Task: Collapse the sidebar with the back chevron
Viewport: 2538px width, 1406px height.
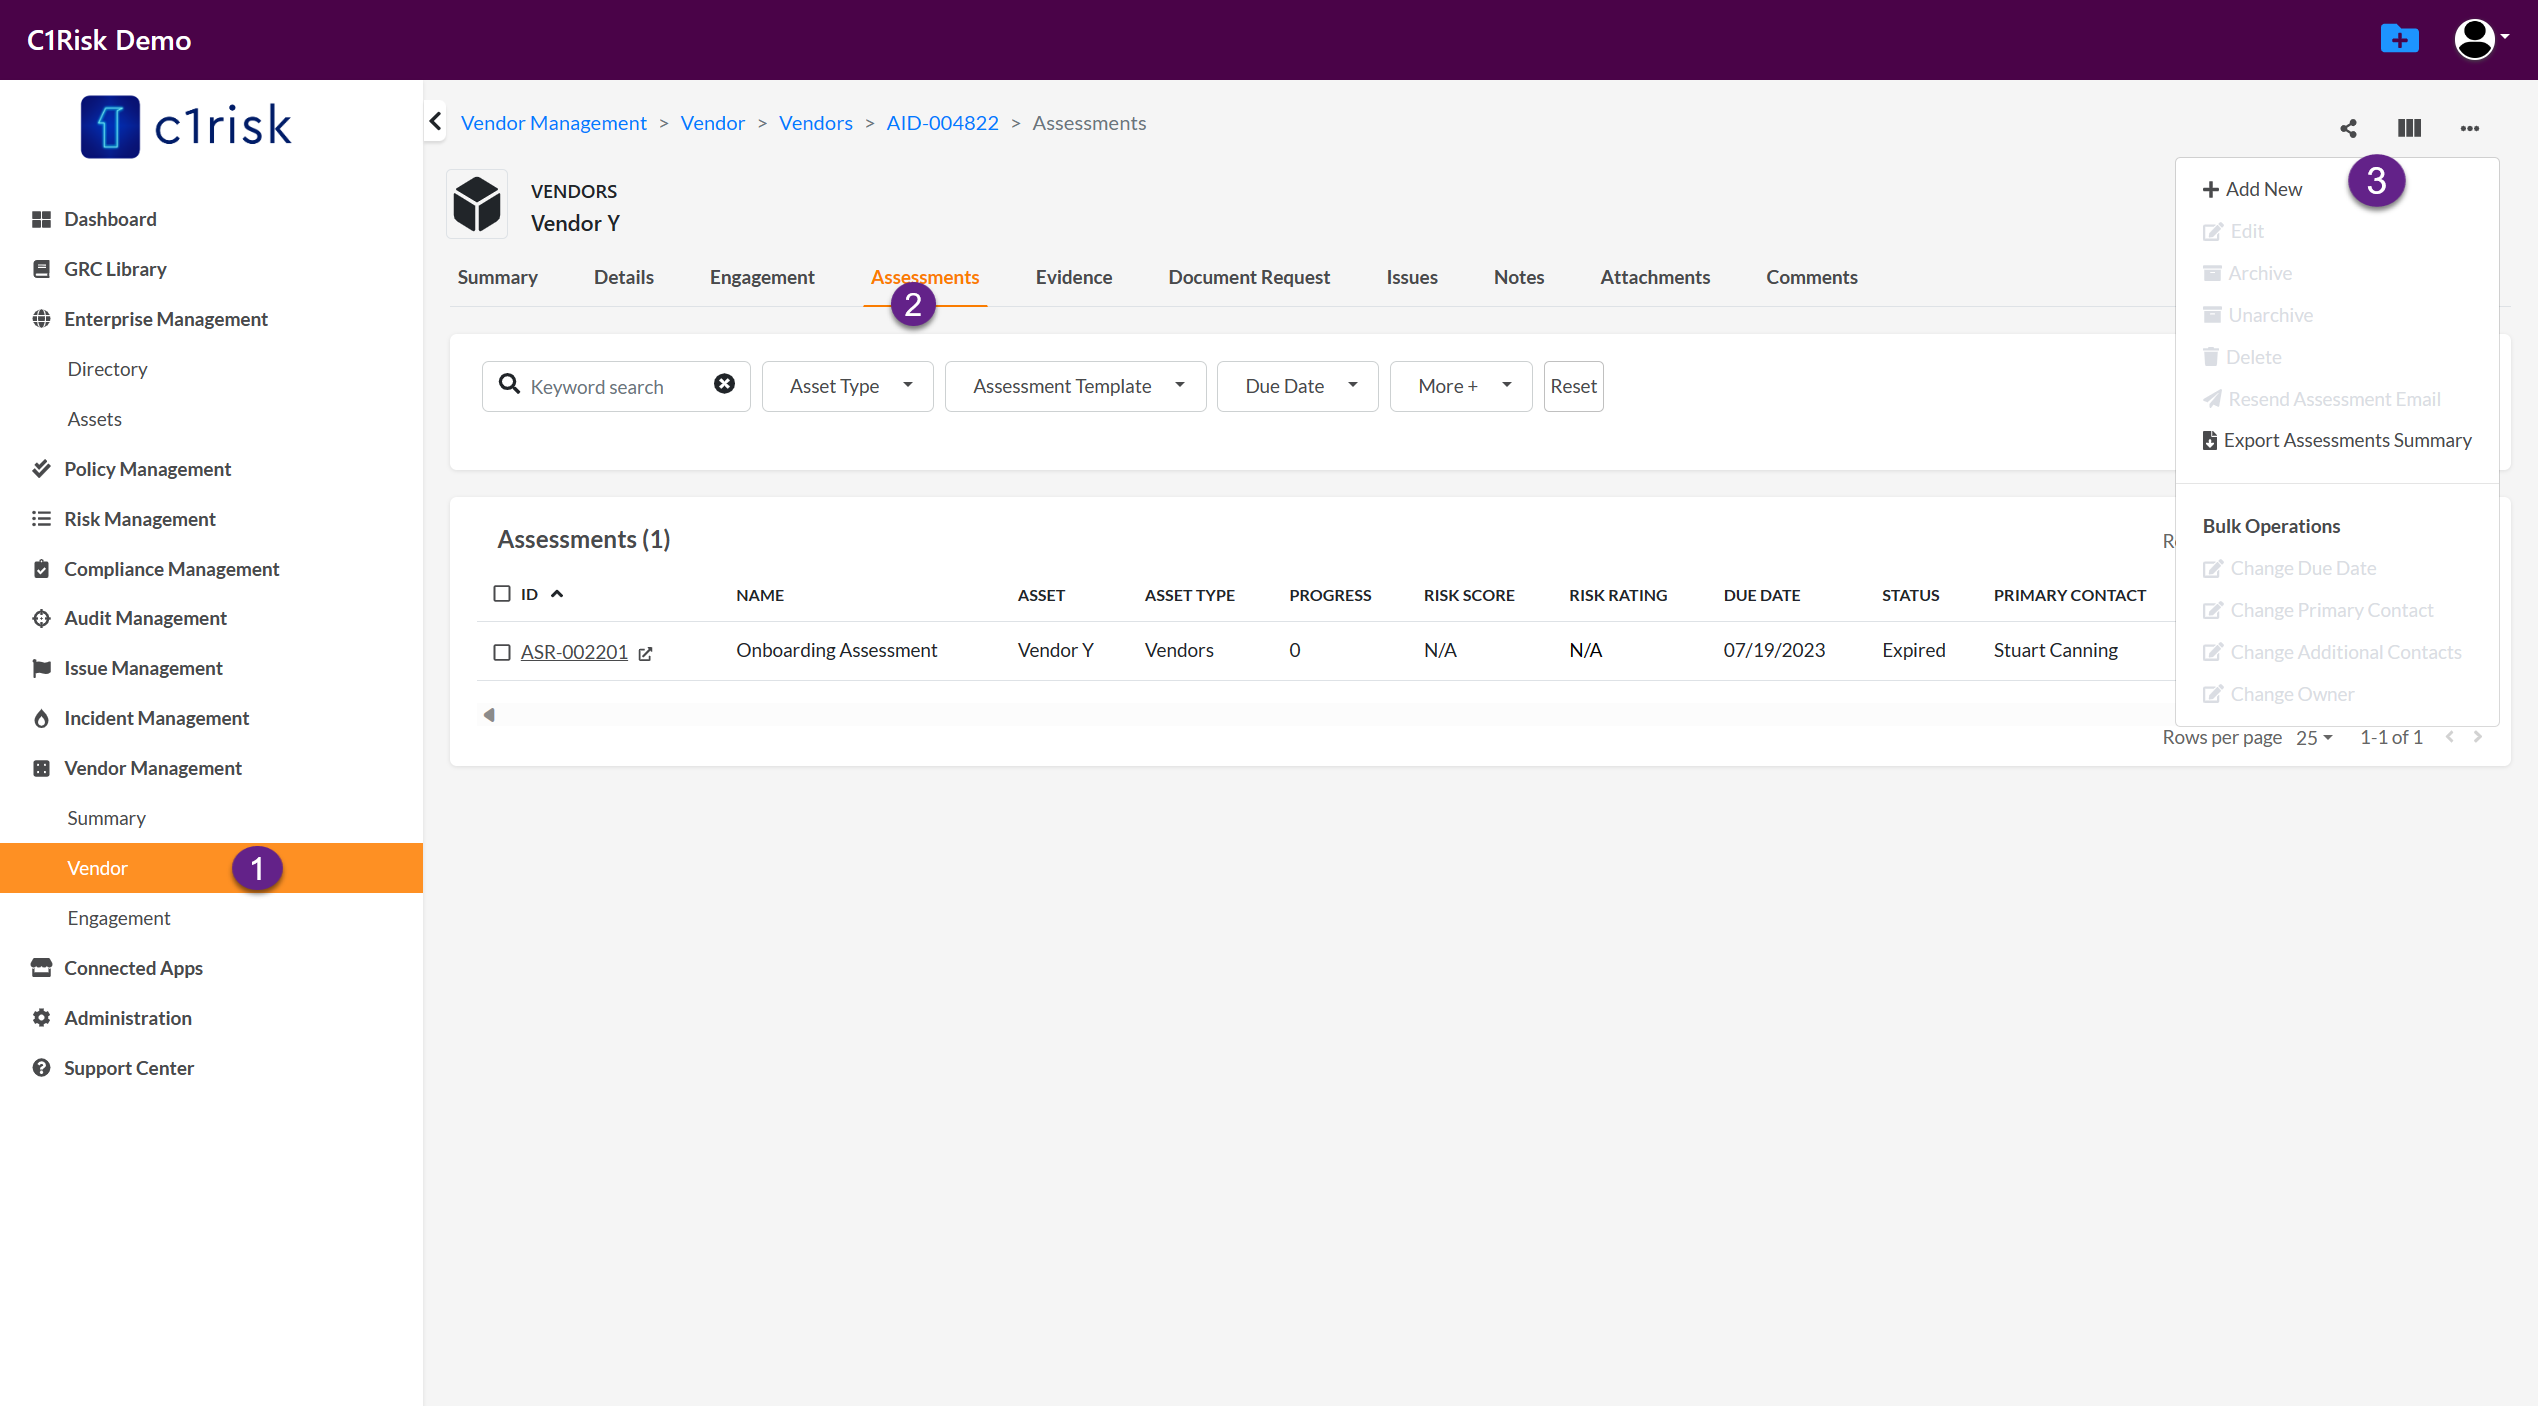Action: pos(435,122)
